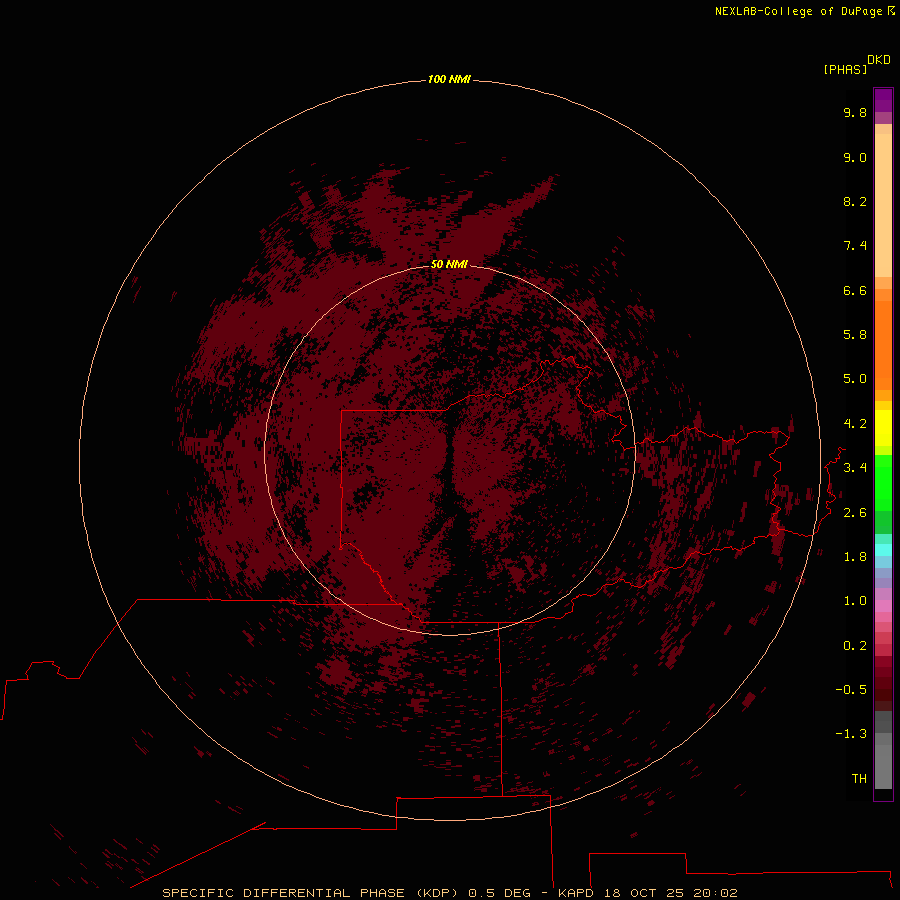Click the 4.2 legend value
The width and height of the screenshot is (900, 900).
point(855,424)
